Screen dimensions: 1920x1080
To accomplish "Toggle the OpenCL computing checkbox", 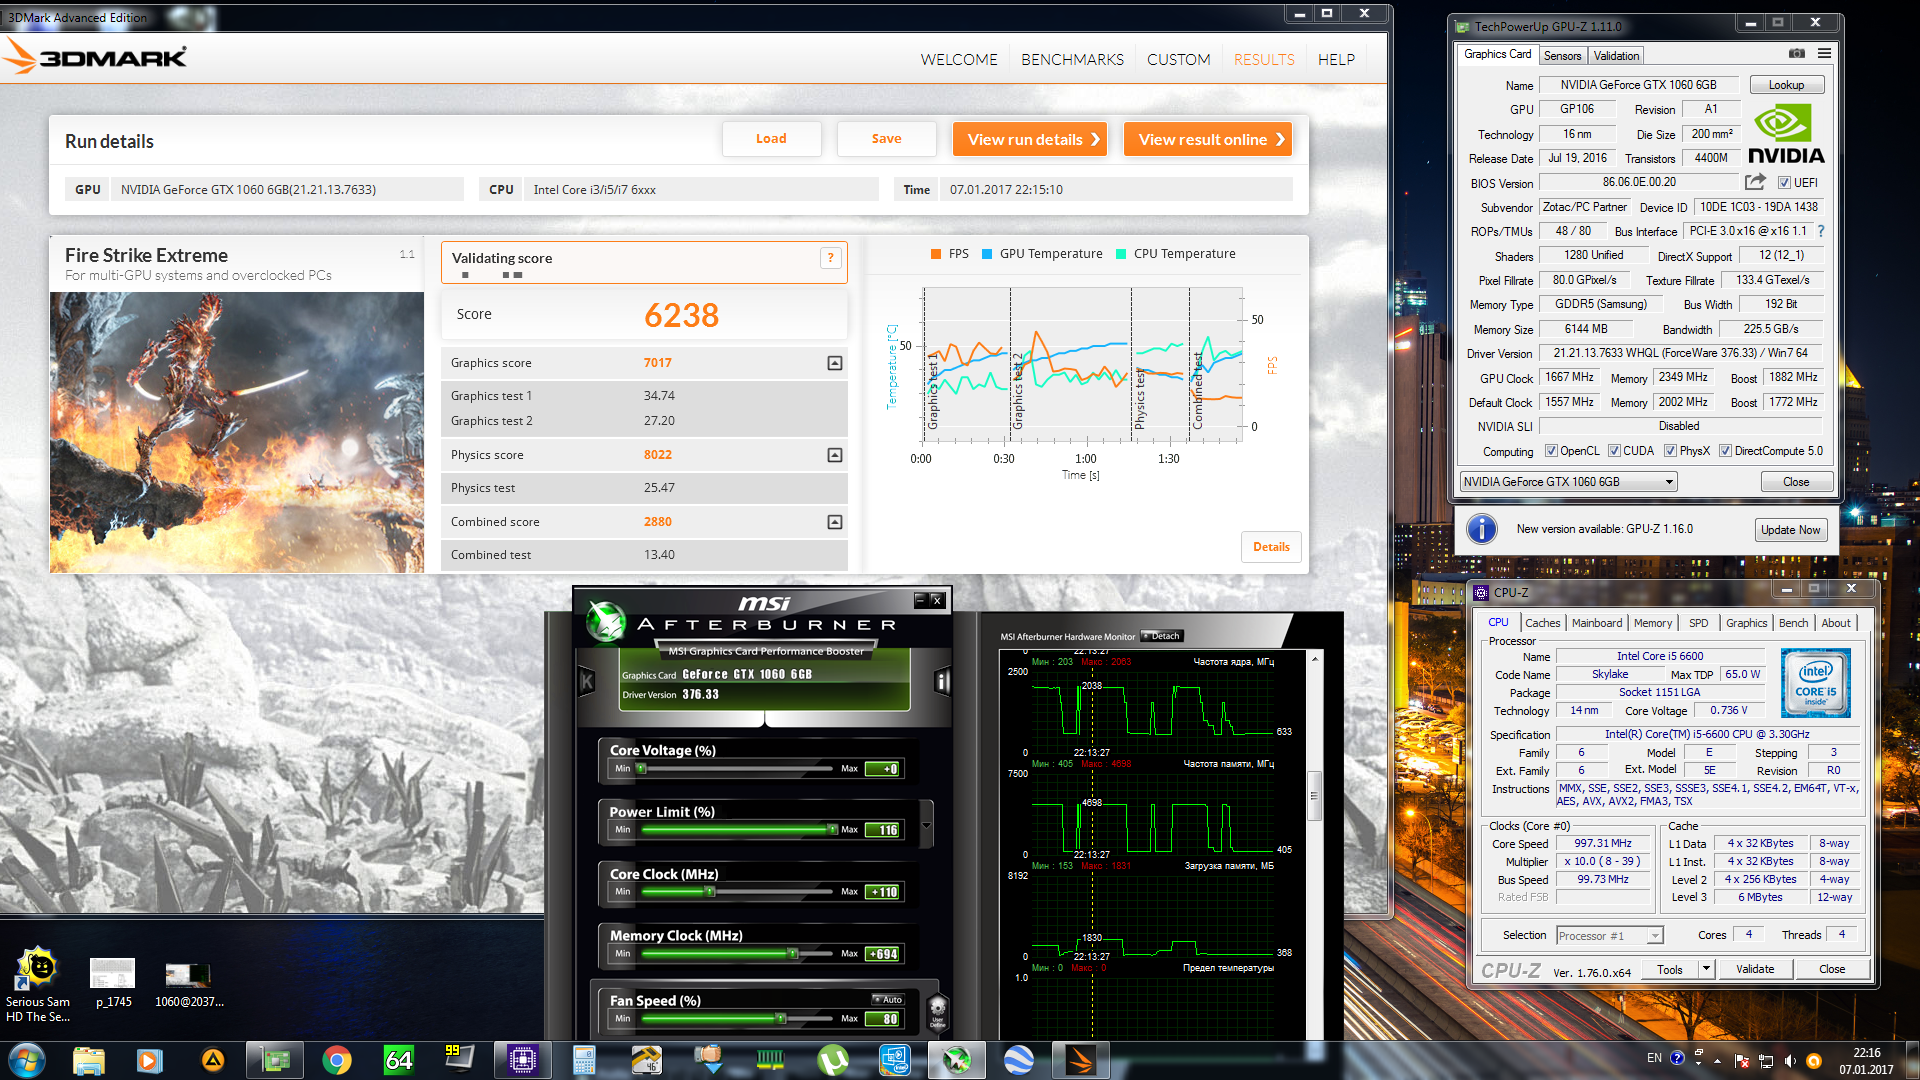I will pyautogui.click(x=1551, y=451).
